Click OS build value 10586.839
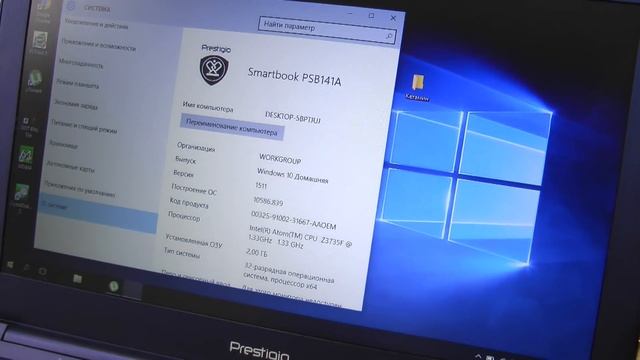The image size is (640, 360). click(268, 201)
